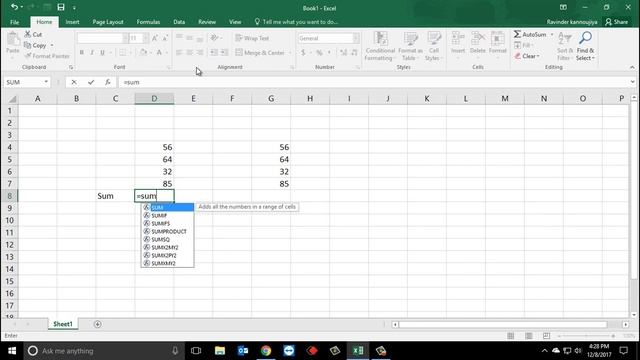640x360 pixels.
Task: Choose SUM from the autocomplete list
Action: pyautogui.click(x=168, y=207)
